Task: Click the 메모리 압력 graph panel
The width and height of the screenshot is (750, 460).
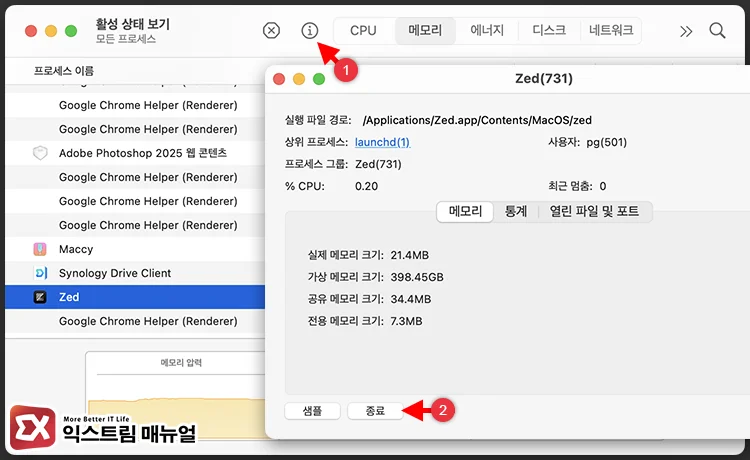Action: click(175, 395)
